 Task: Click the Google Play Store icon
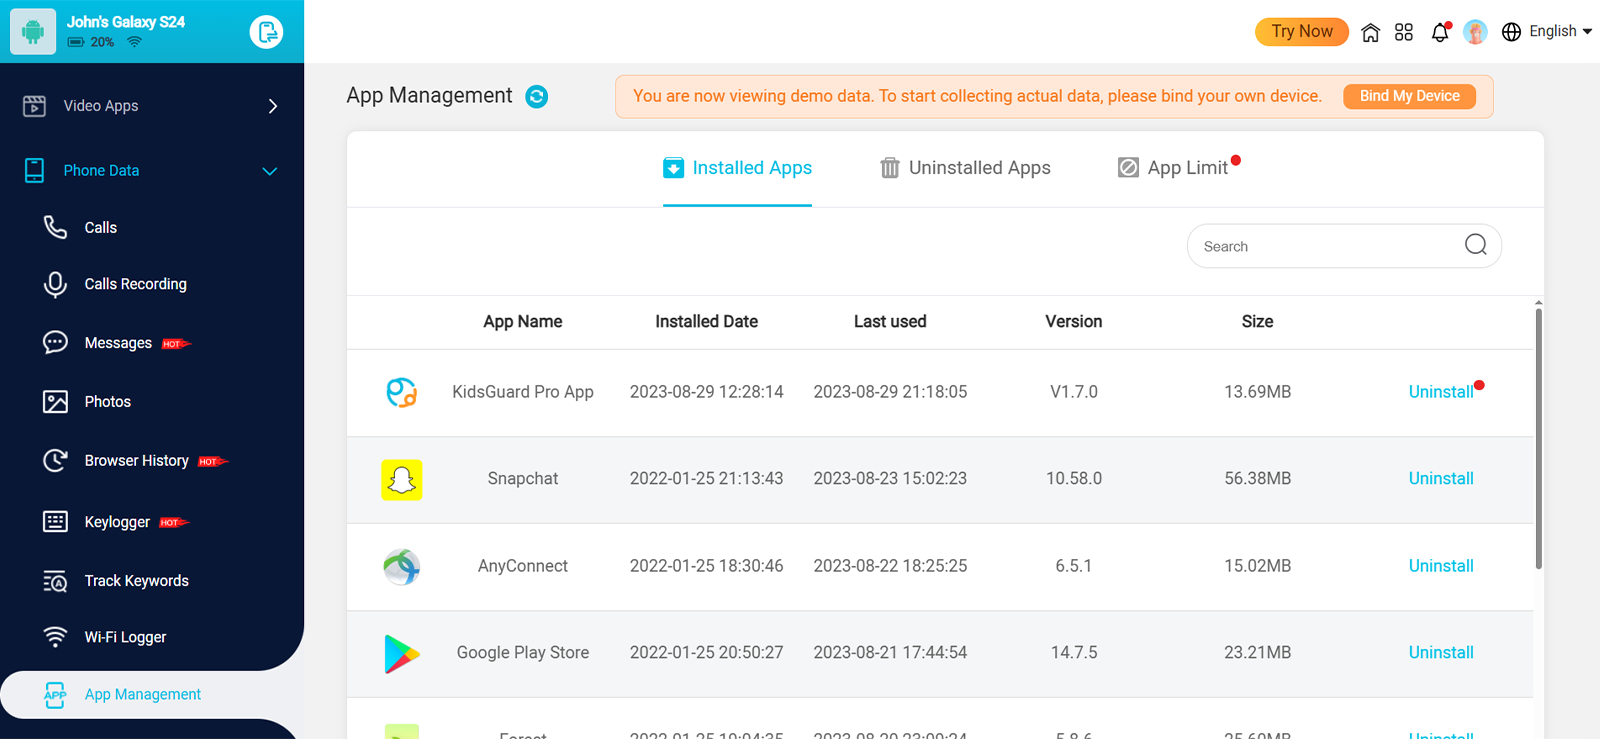pyautogui.click(x=402, y=654)
